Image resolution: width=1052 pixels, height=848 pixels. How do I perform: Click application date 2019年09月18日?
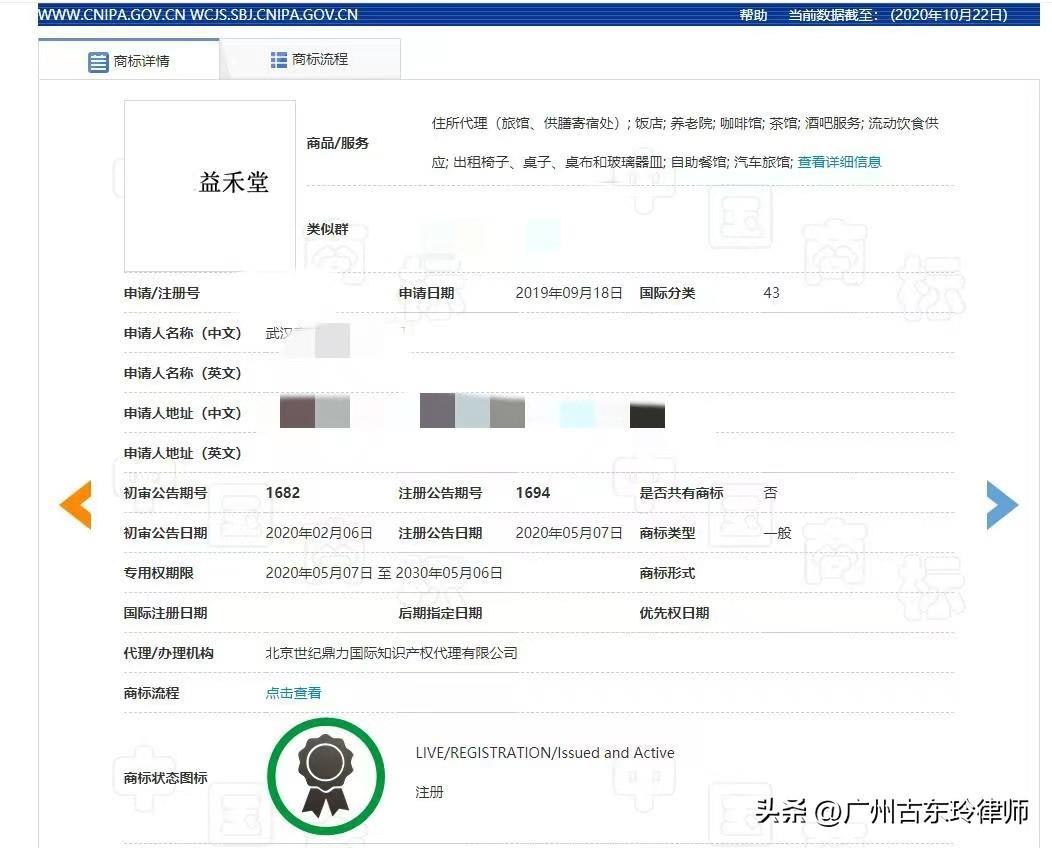click(568, 293)
